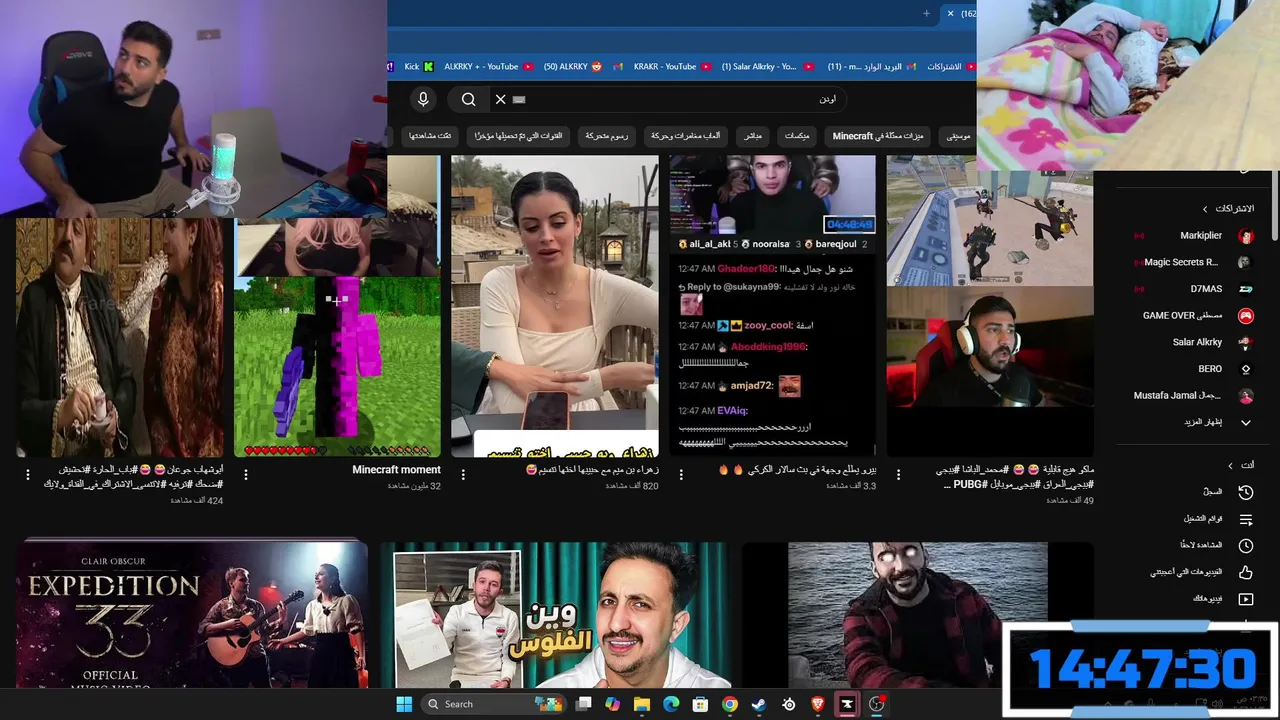Open the 'زهراء بن ميم' short thumbnail

(x=555, y=306)
